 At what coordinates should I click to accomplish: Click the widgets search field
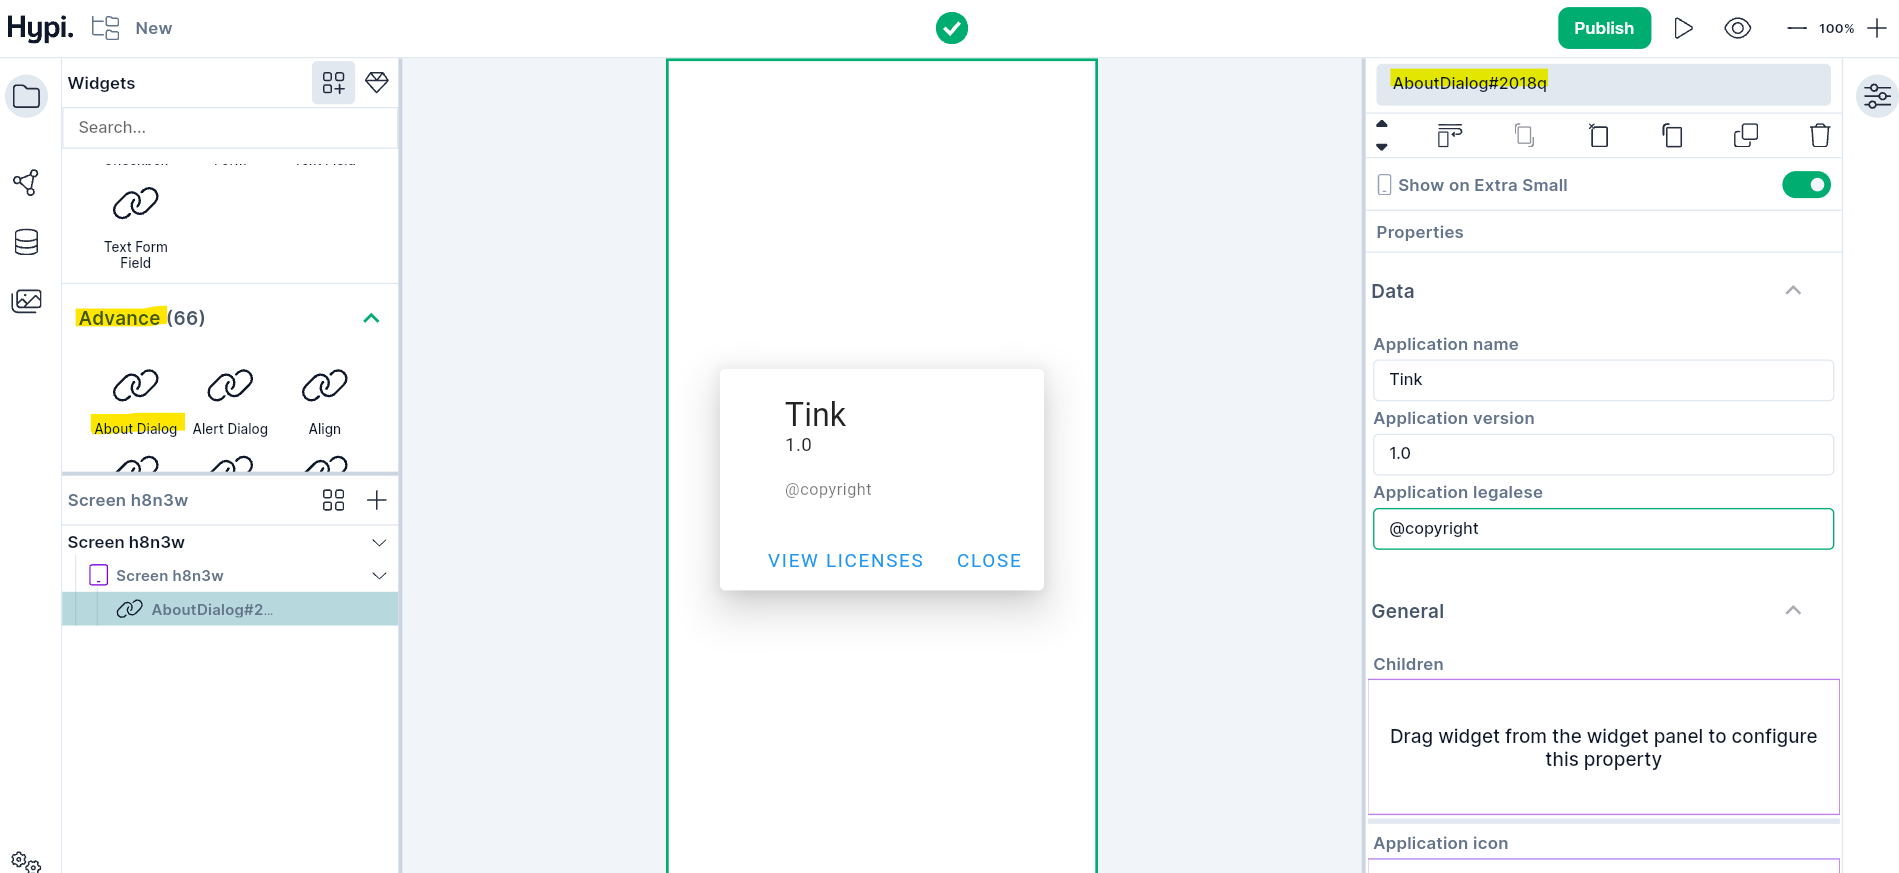[230, 128]
